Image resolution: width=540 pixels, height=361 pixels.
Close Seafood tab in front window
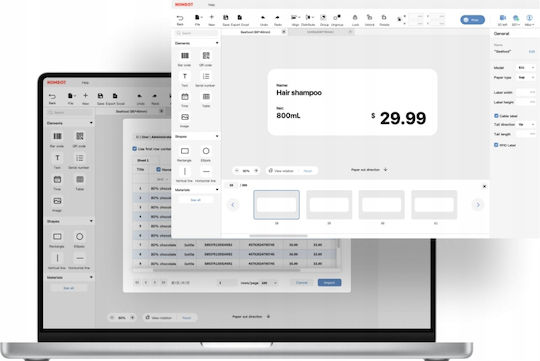tap(283, 32)
